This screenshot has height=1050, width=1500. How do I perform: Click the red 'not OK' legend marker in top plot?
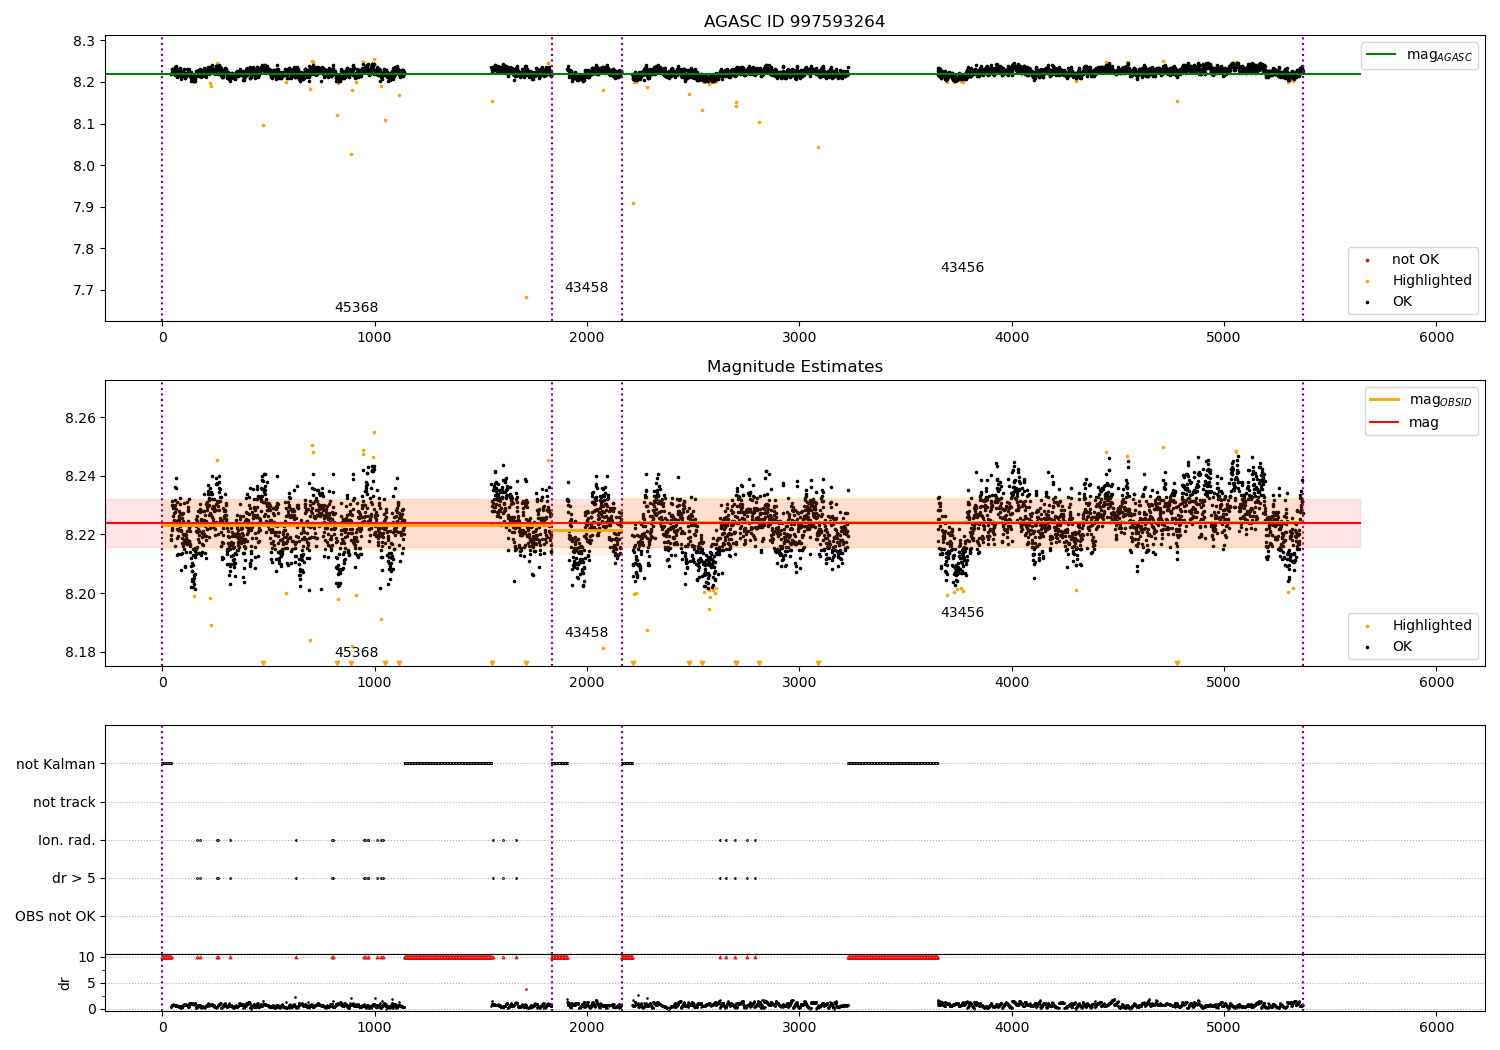pyautogui.click(x=1368, y=260)
